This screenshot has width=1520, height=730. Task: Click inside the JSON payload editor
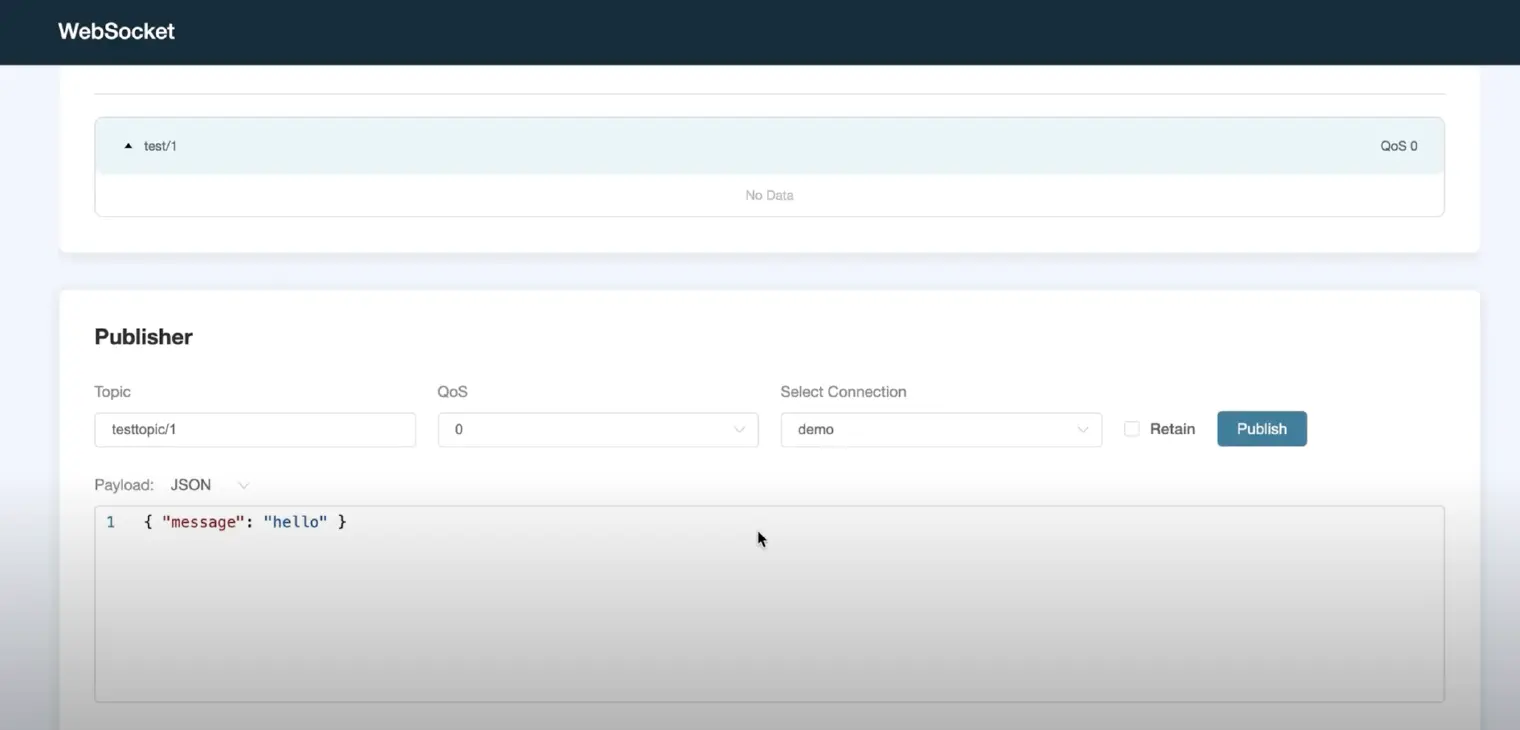[769, 604]
